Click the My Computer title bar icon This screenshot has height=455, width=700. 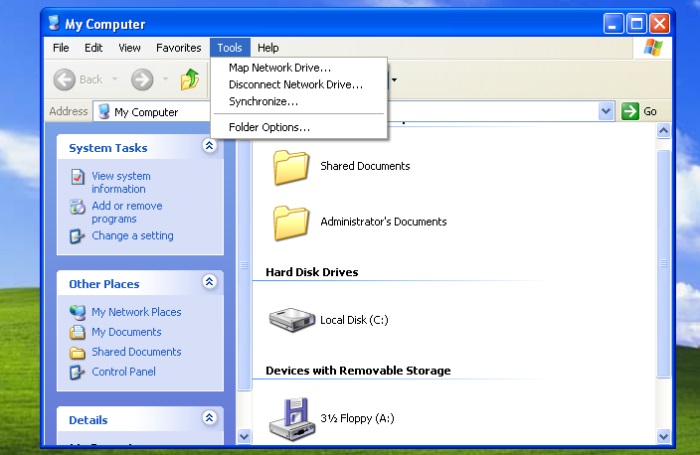click(x=54, y=23)
